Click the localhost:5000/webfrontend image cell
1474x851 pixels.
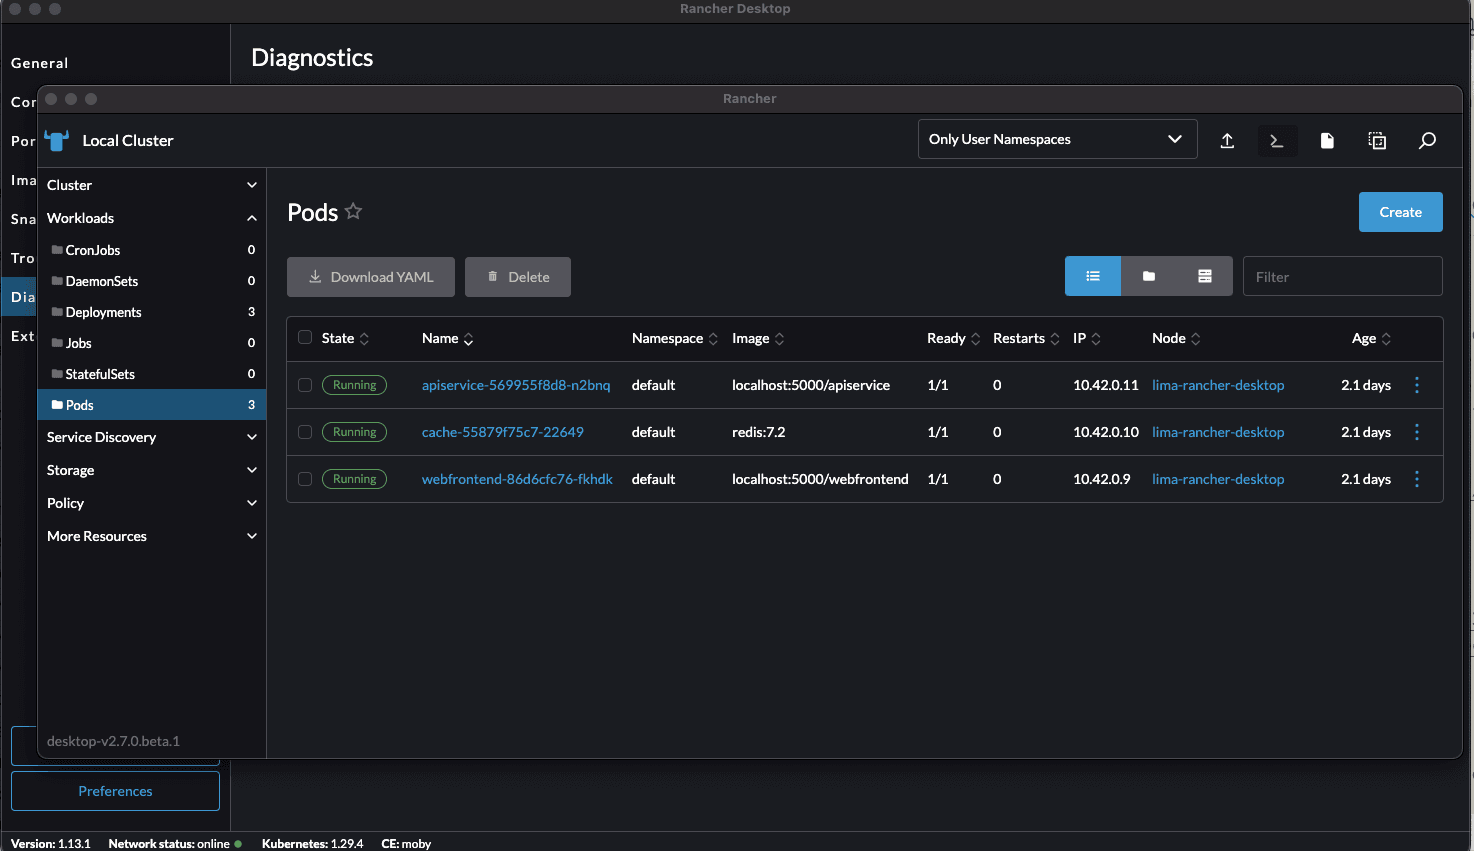820,479
